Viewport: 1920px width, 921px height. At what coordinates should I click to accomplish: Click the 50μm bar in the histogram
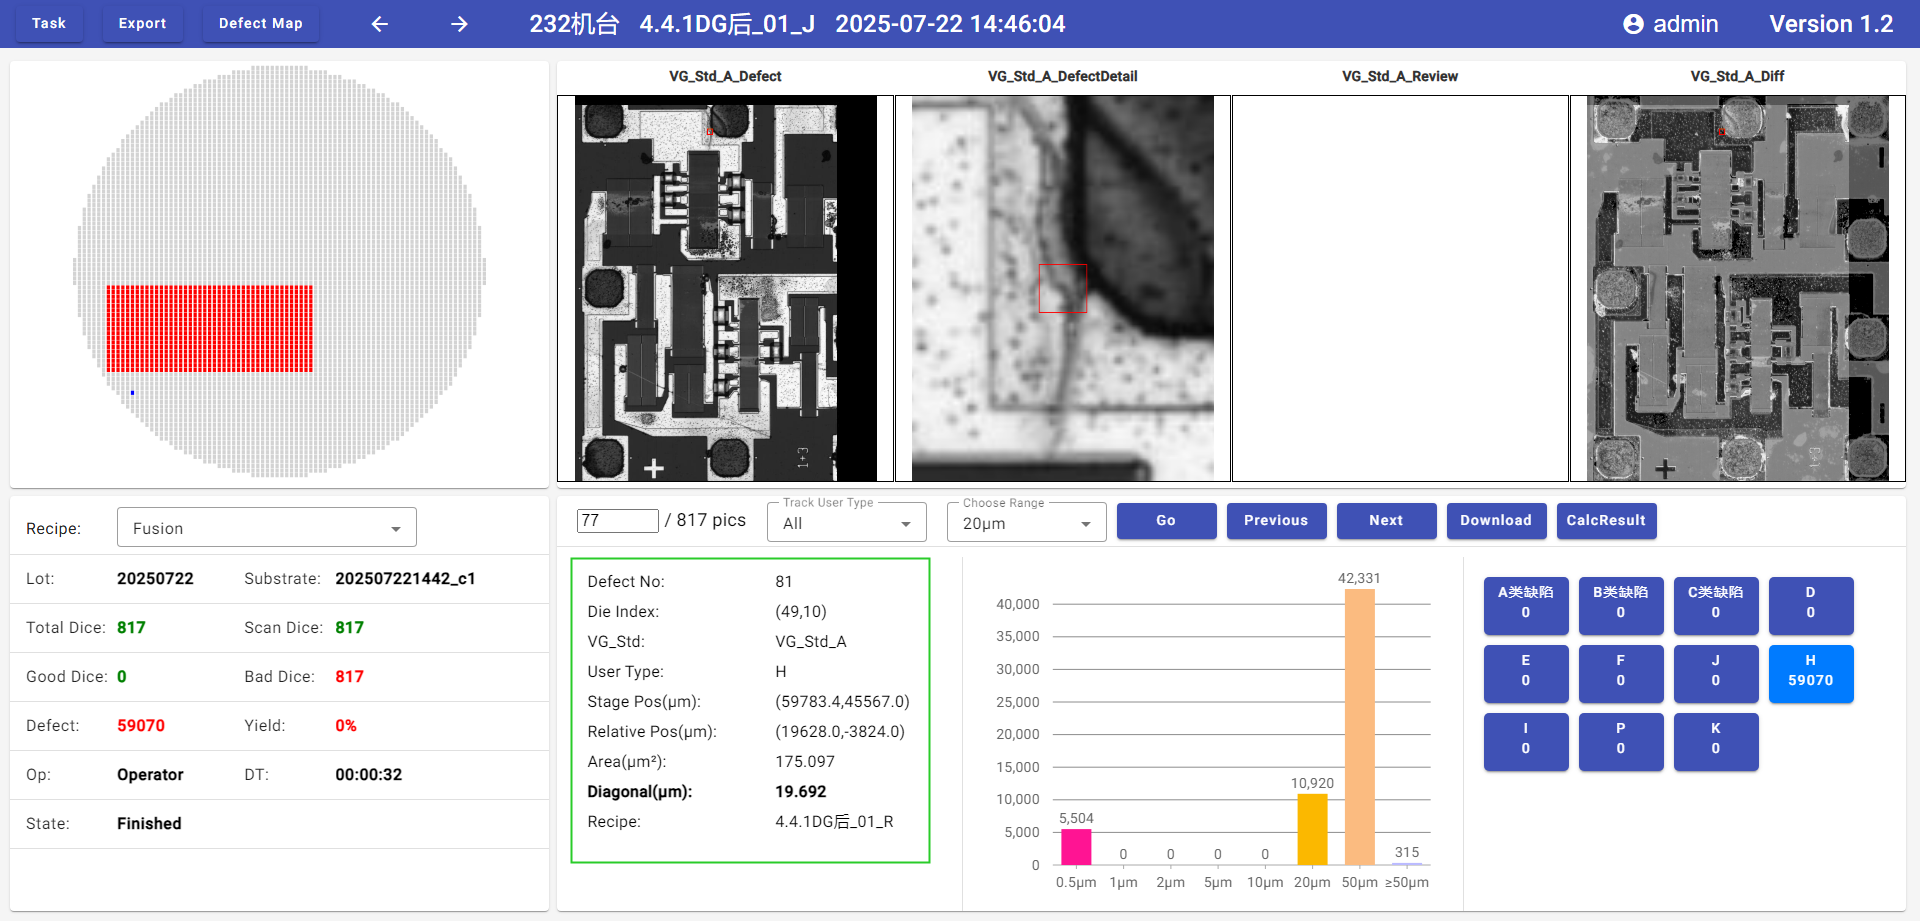[x=1359, y=726]
